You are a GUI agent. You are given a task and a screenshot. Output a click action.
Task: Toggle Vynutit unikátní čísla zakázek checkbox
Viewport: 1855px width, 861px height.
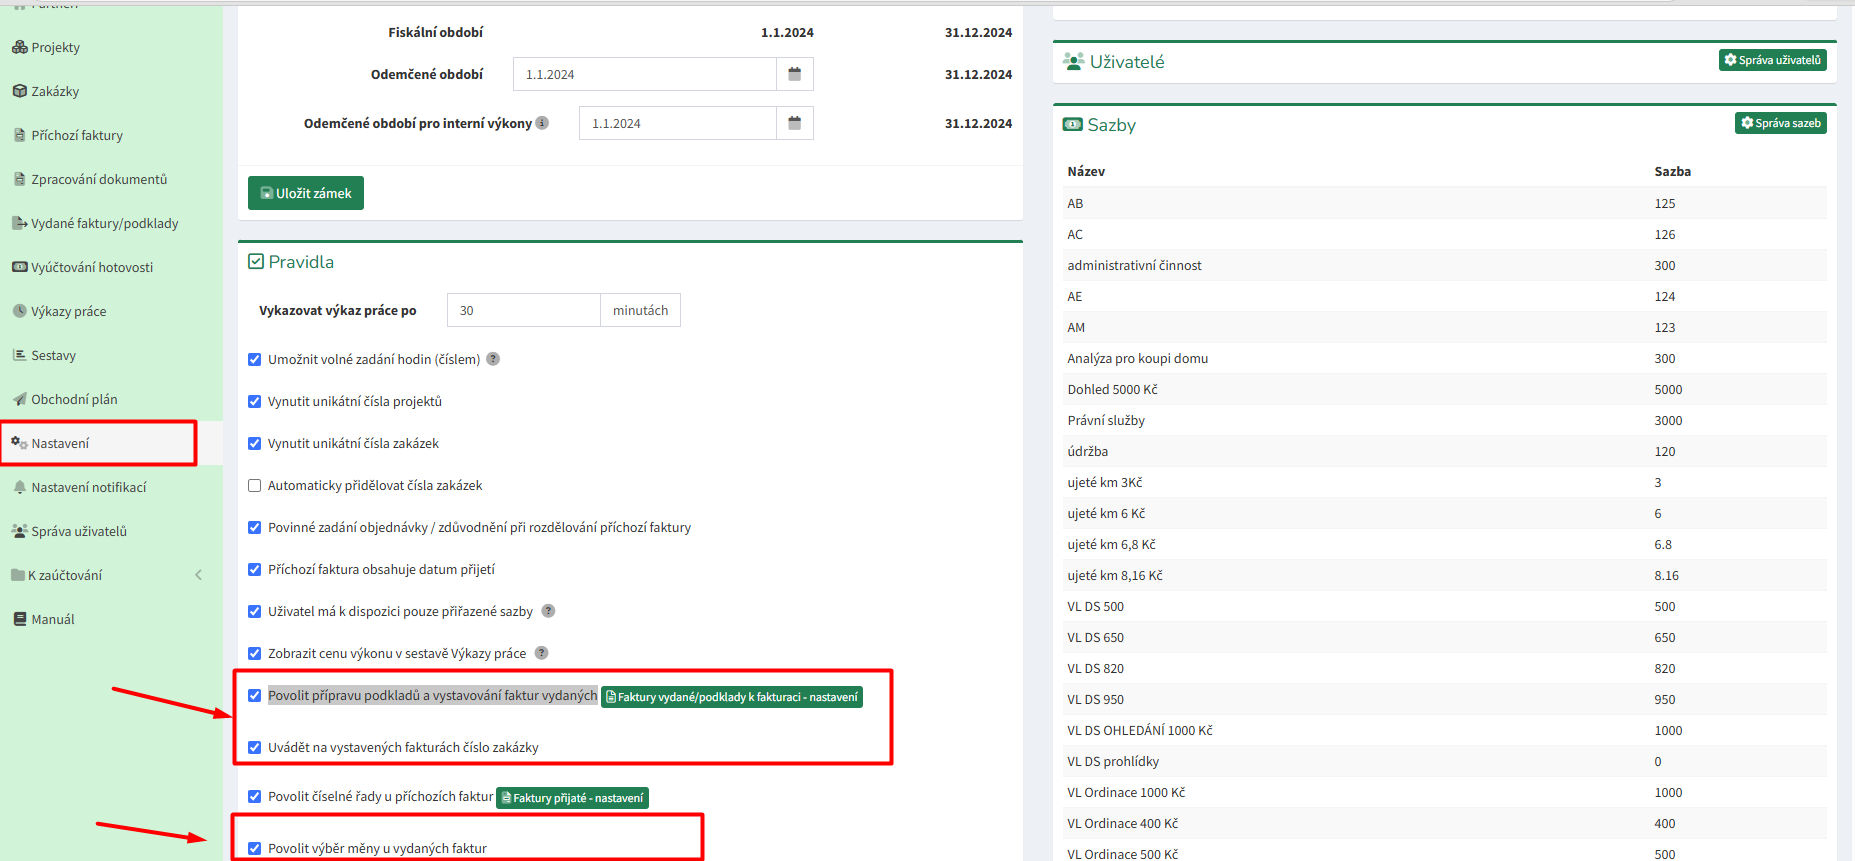tap(254, 443)
